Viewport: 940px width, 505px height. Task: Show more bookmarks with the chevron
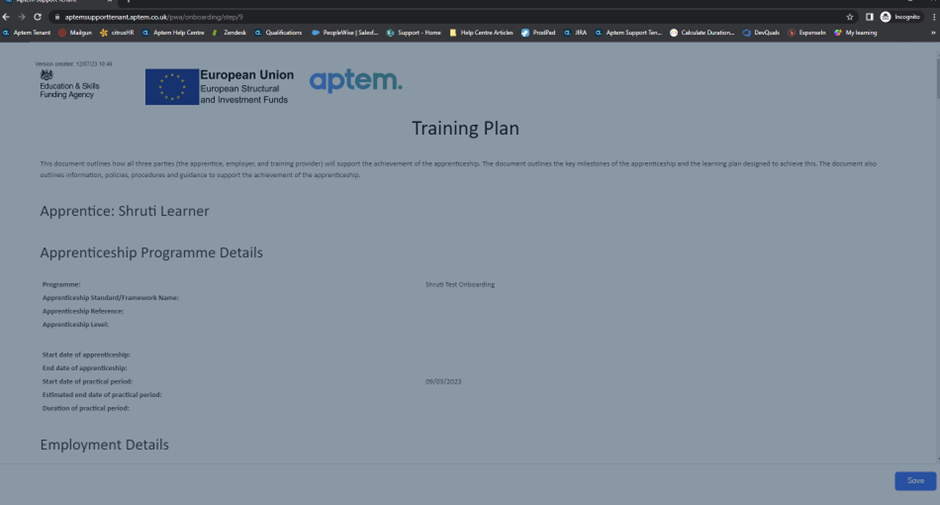tap(933, 33)
